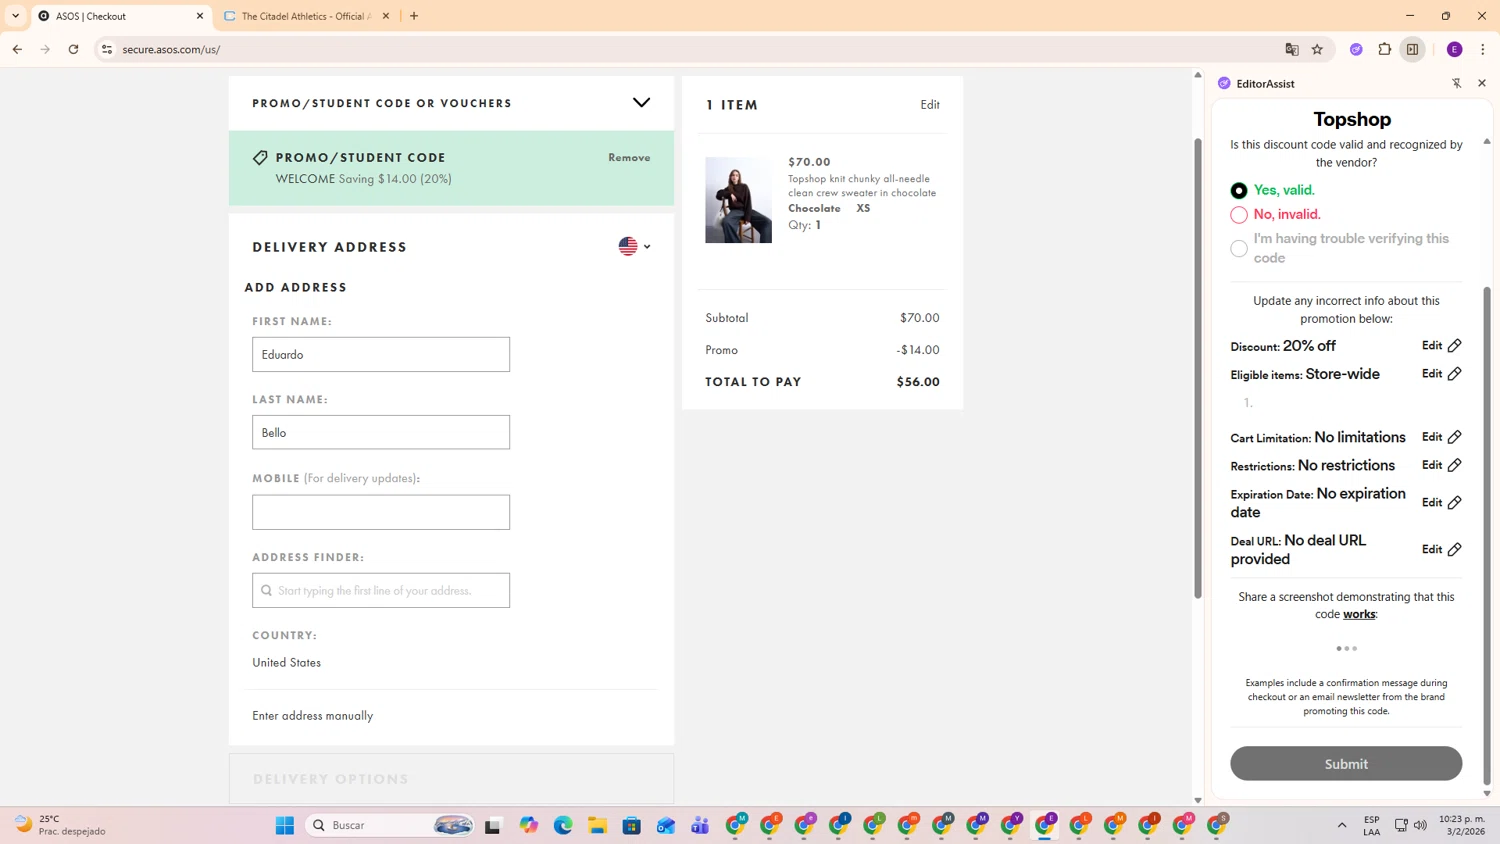Open Microsoft Copilot from the taskbar
Image resolution: width=1500 pixels, height=844 pixels.
pos(529,825)
